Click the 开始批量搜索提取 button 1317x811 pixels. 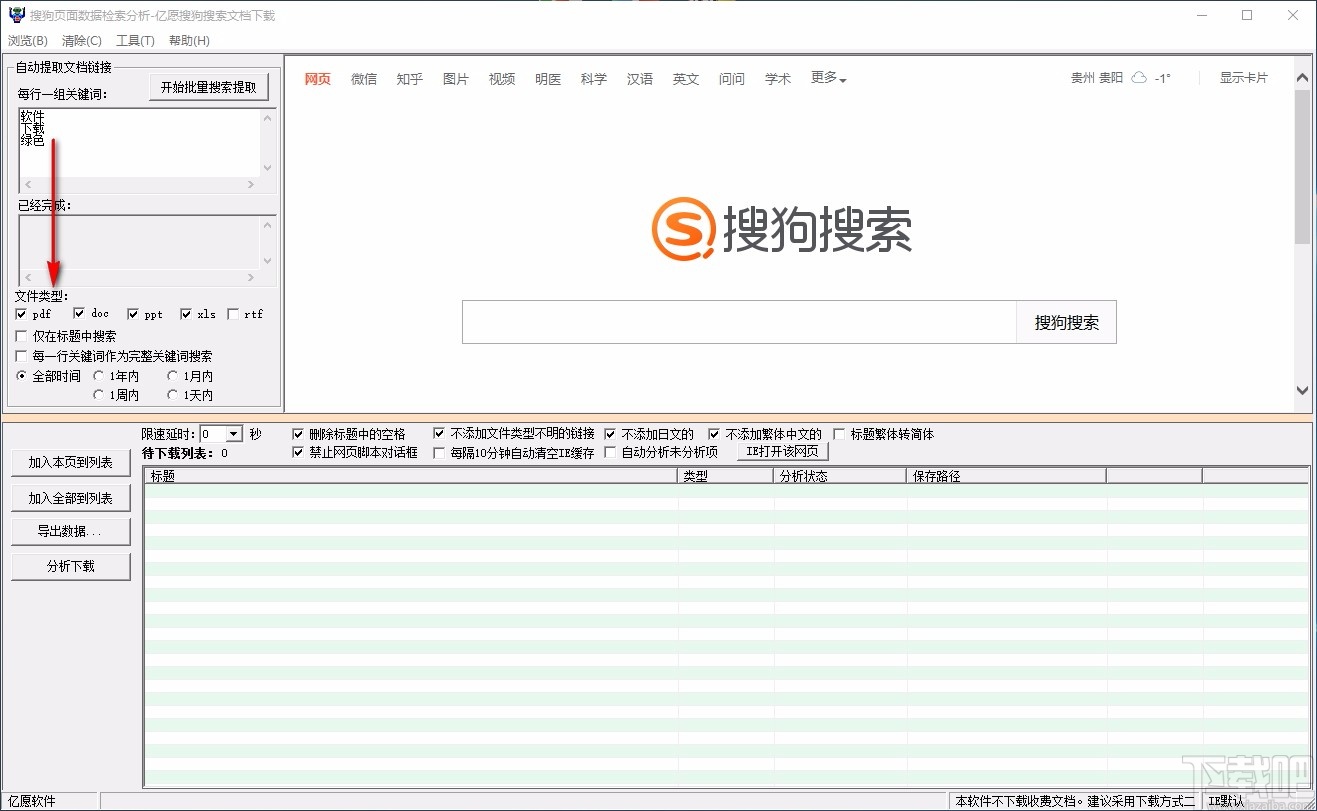pos(208,86)
